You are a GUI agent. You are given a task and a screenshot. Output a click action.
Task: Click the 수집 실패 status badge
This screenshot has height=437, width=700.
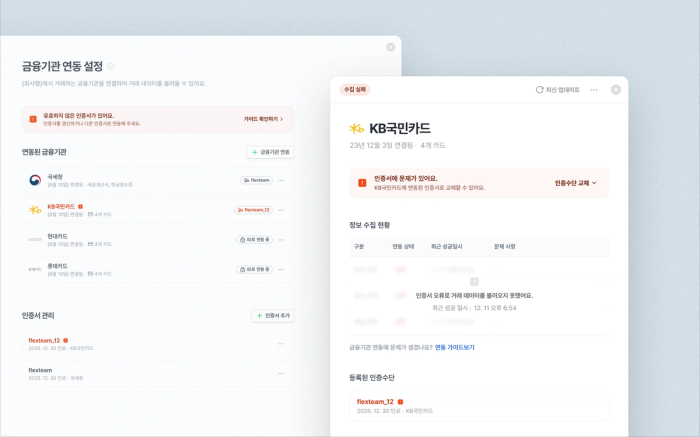click(x=355, y=90)
